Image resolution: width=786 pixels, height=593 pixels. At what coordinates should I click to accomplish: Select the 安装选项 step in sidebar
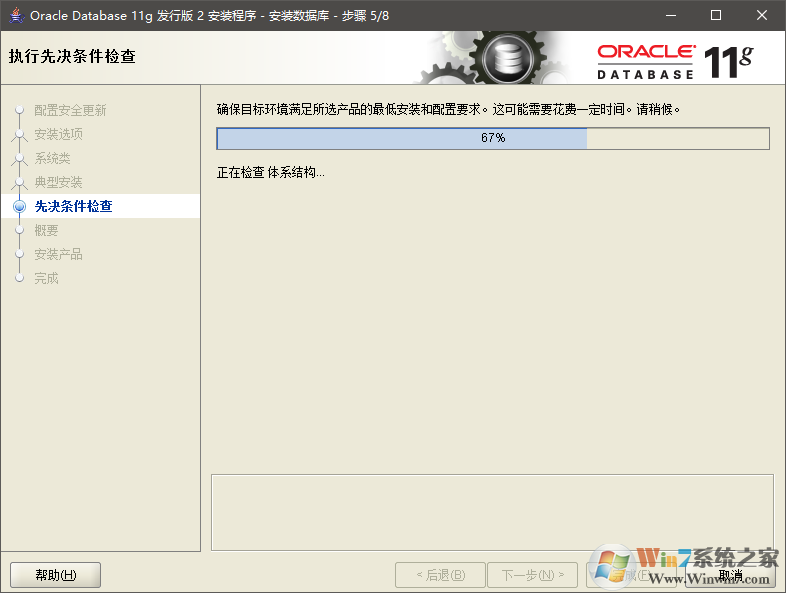(x=58, y=134)
